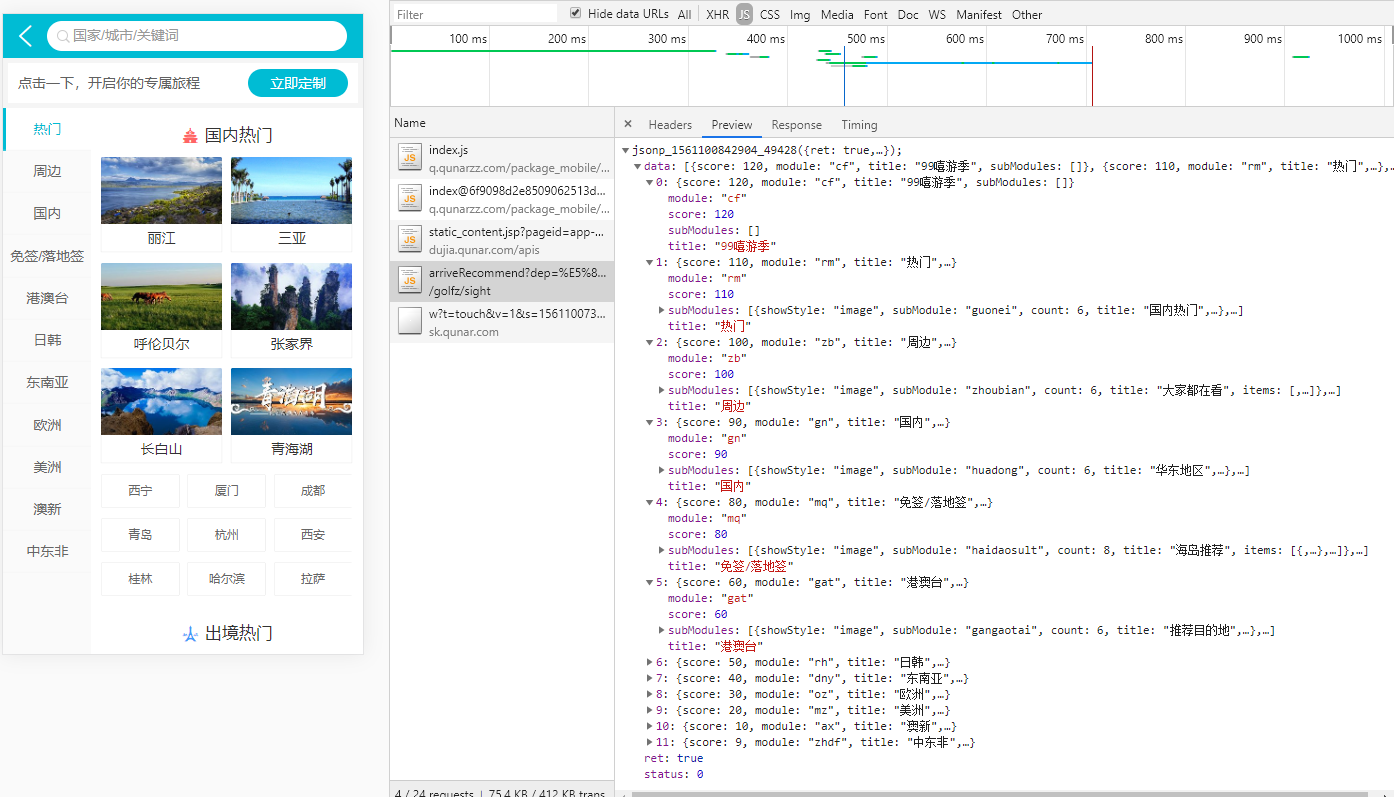
Task: Expand subModules under module rm
Action: [662, 310]
